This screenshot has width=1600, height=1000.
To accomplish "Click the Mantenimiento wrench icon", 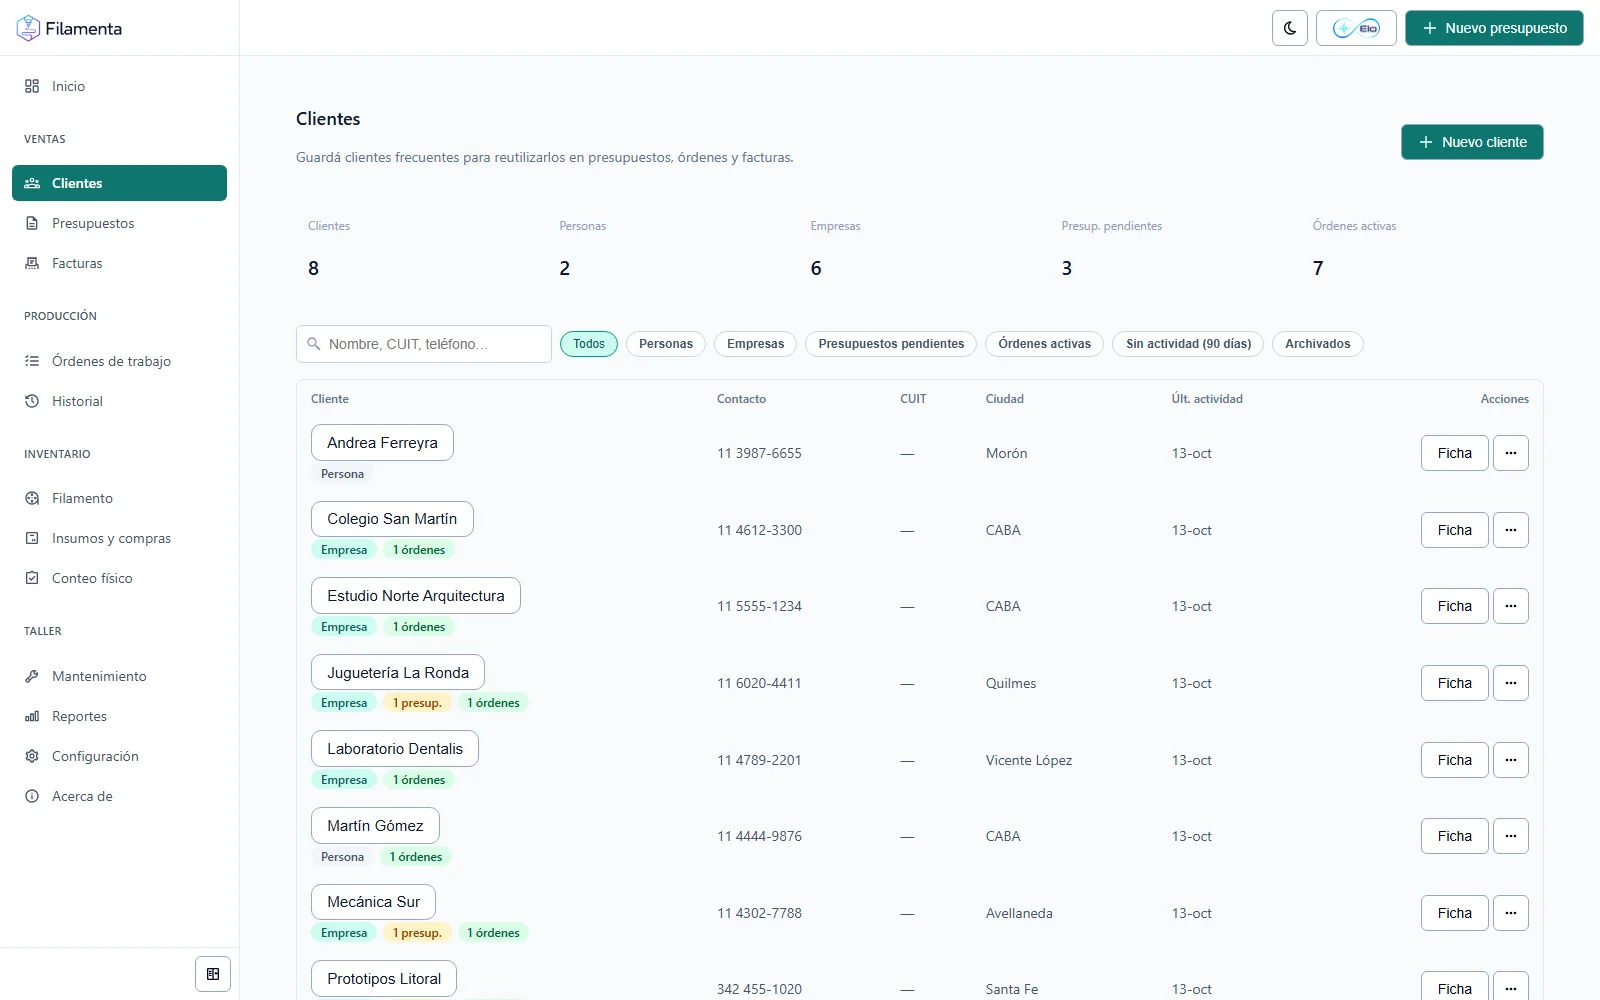I will pos(32,676).
